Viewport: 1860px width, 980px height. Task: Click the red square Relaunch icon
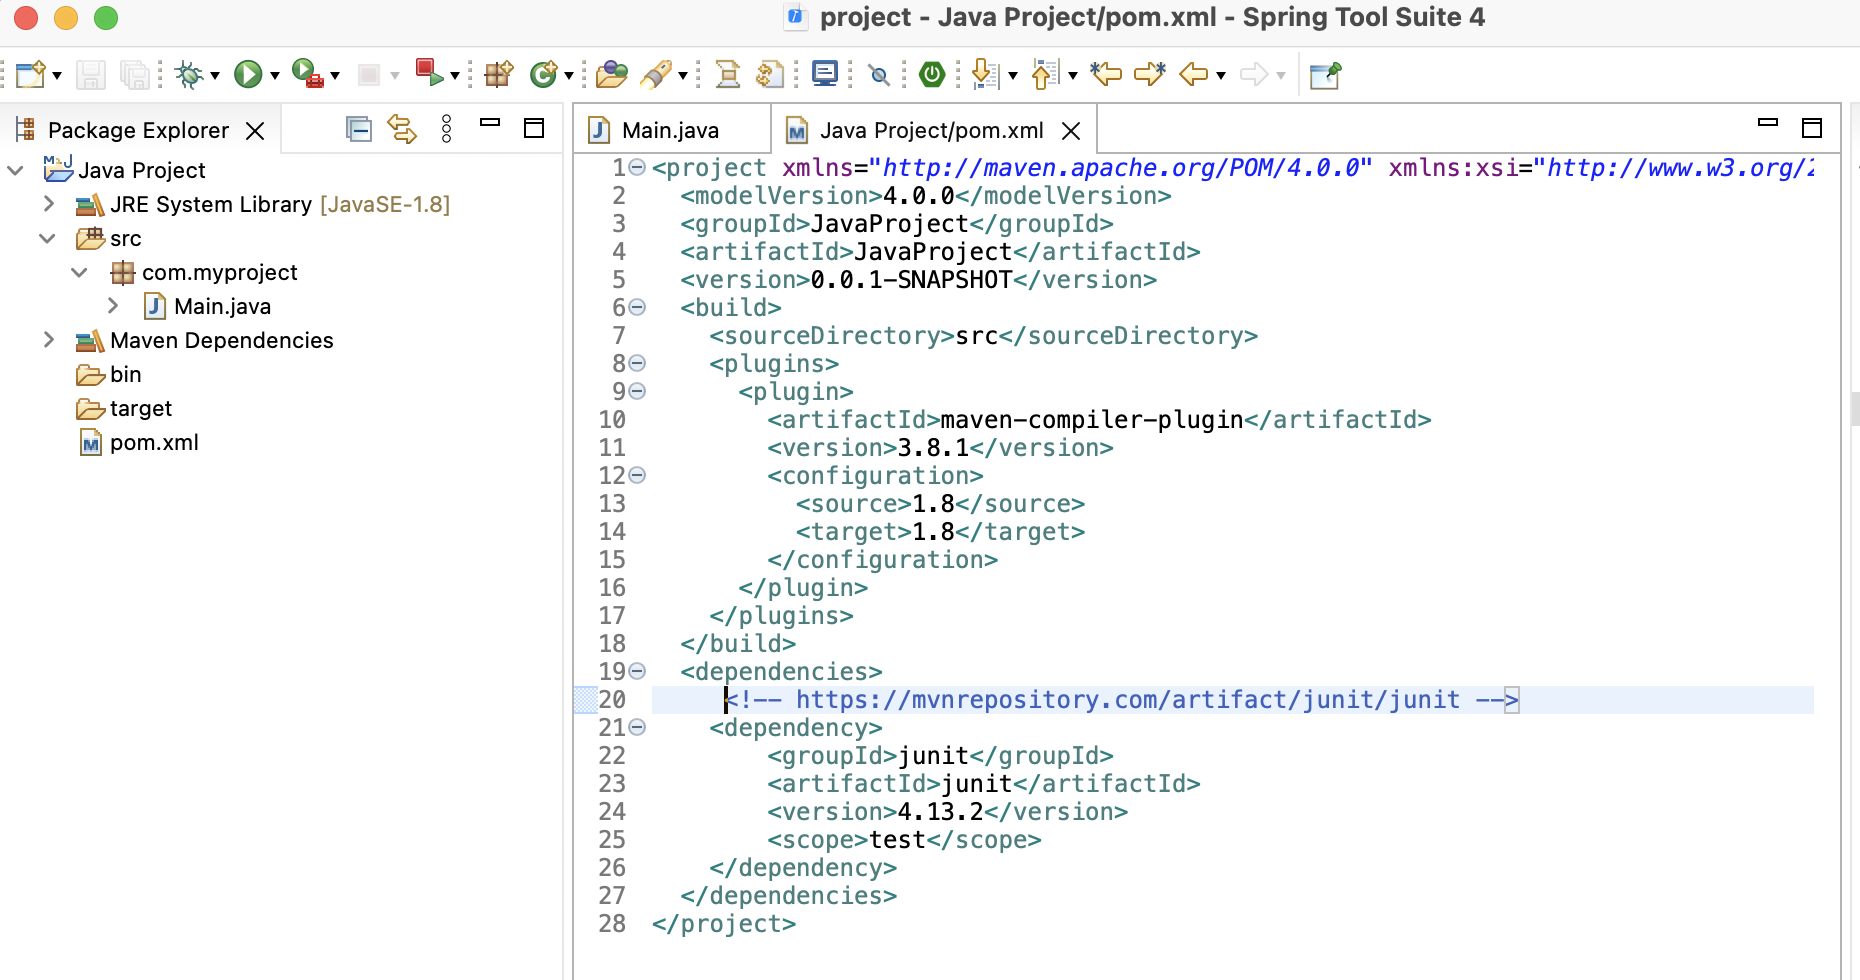(429, 73)
